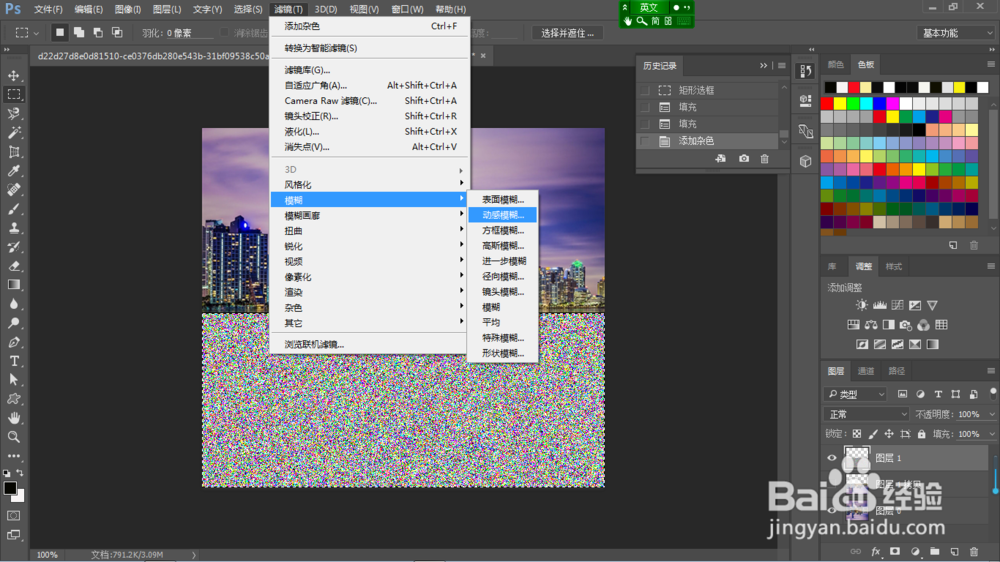This screenshot has width=1000, height=562.
Task: Open 填充 100% dropdown arrow
Action: pos(992,434)
